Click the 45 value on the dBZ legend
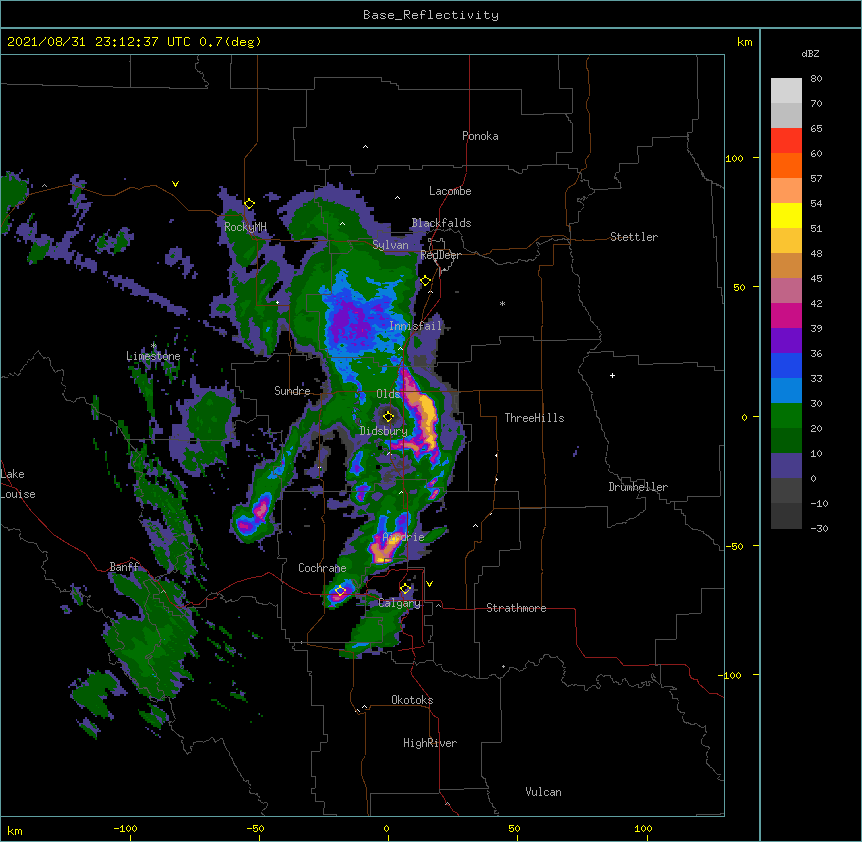This screenshot has width=862, height=842. pyautogui.click(x=816, y=278)
